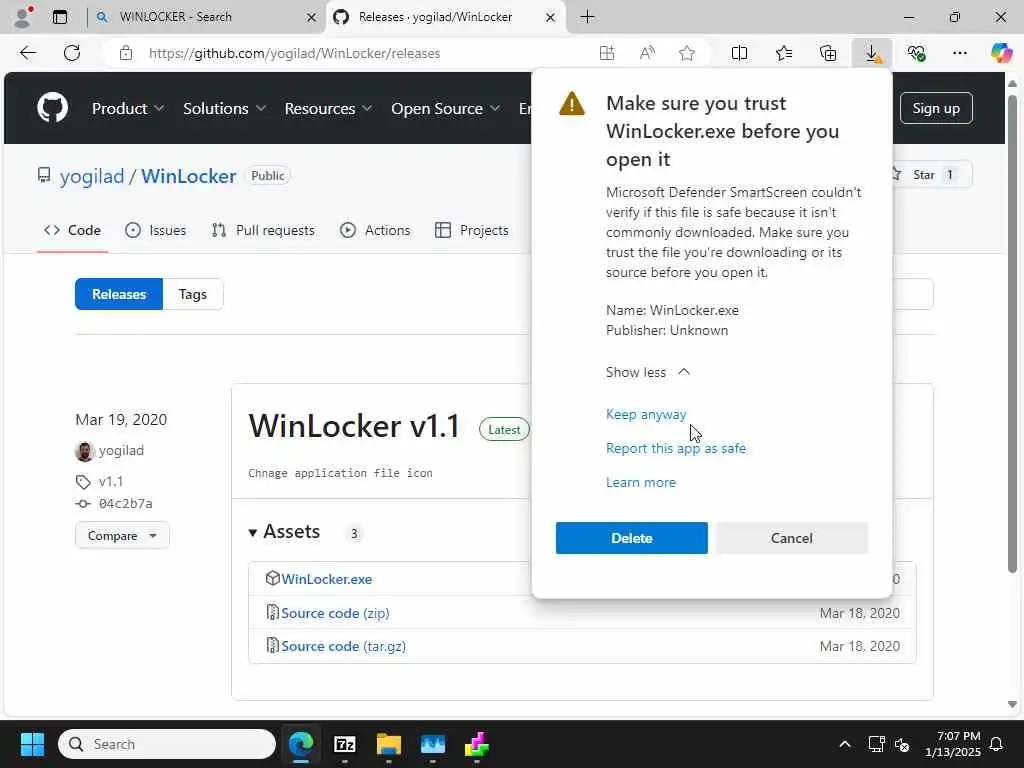Open Learn more link
This screenshot has width=1024, height=768.
click(641, 482)
